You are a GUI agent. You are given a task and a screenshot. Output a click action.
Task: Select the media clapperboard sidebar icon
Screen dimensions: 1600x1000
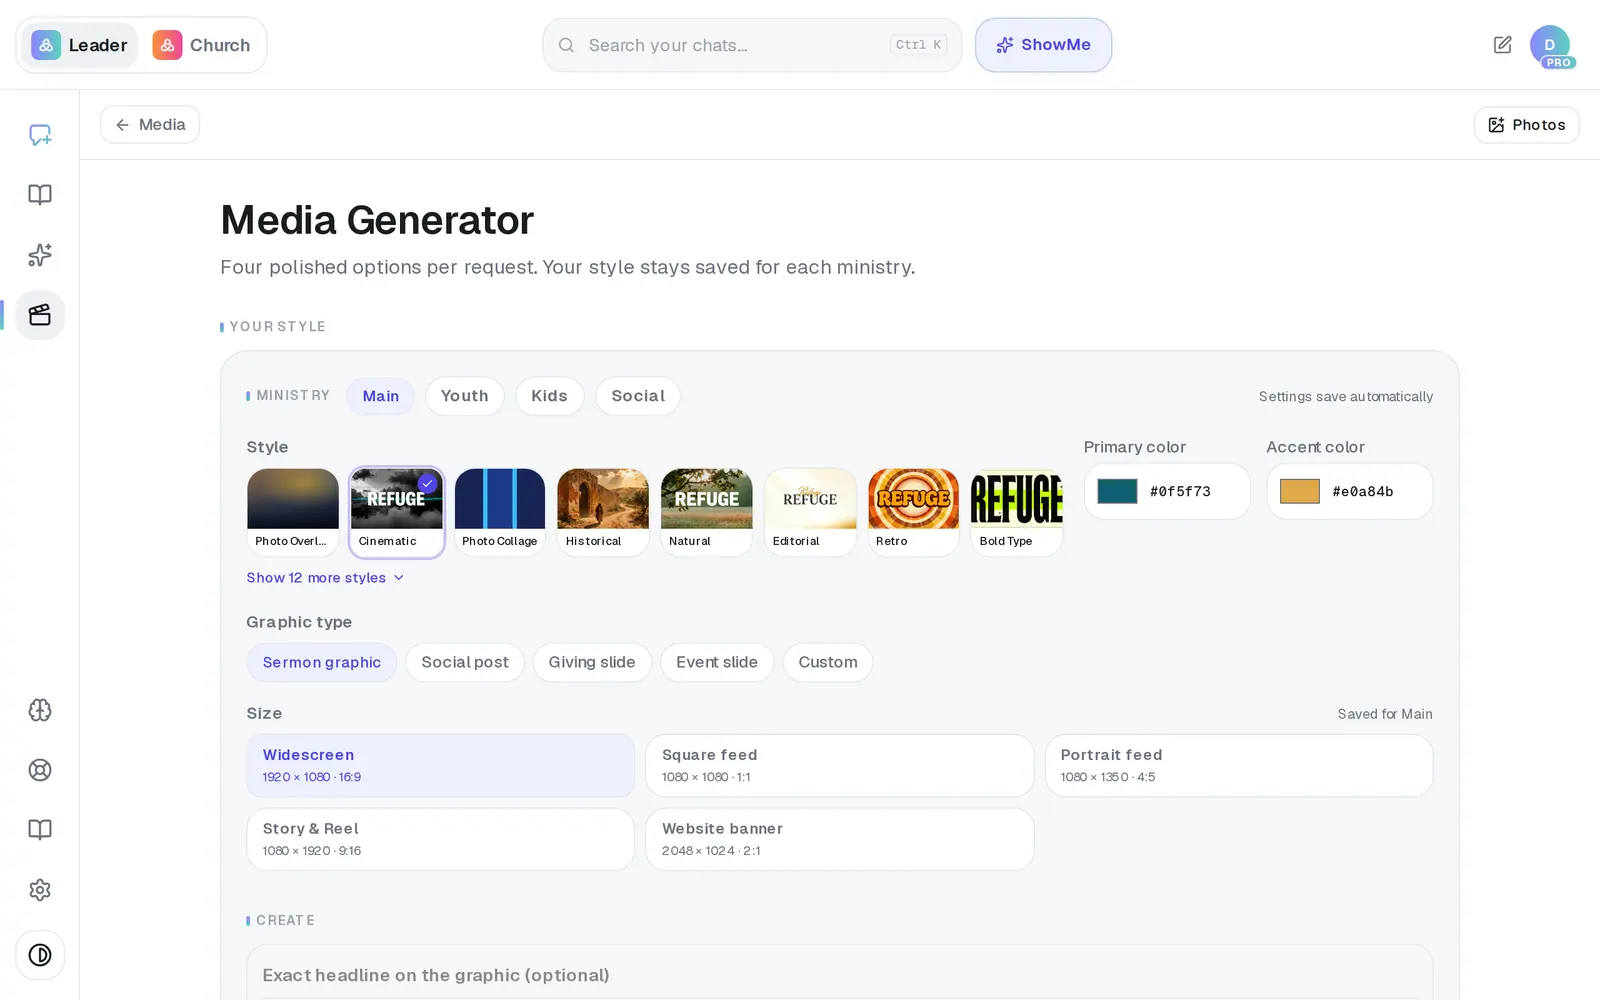(x=40, y=315)
